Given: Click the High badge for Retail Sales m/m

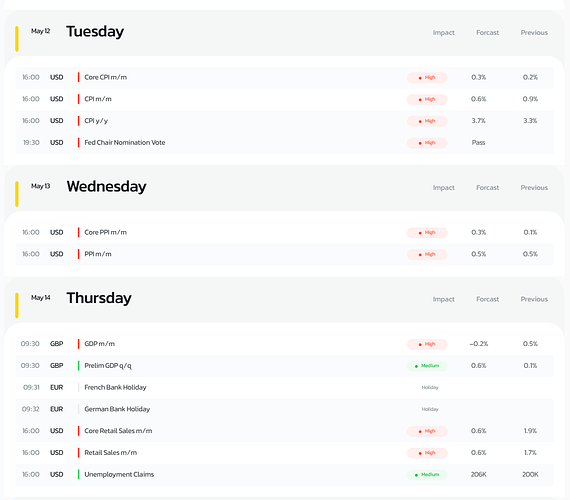Looking at the screenshot, I should click(x=427, y=453).
